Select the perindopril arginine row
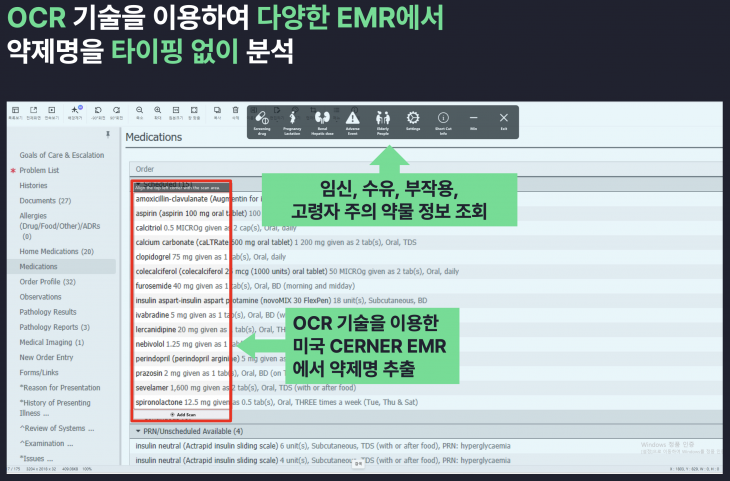This screenshot has width=730, height=481. pyautogui.click(x=426, y=359)
